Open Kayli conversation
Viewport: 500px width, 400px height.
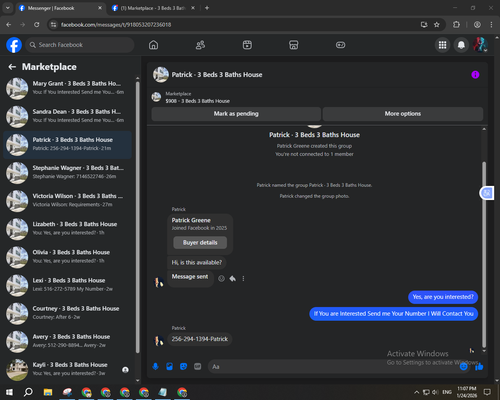click(x=67, y=370)
